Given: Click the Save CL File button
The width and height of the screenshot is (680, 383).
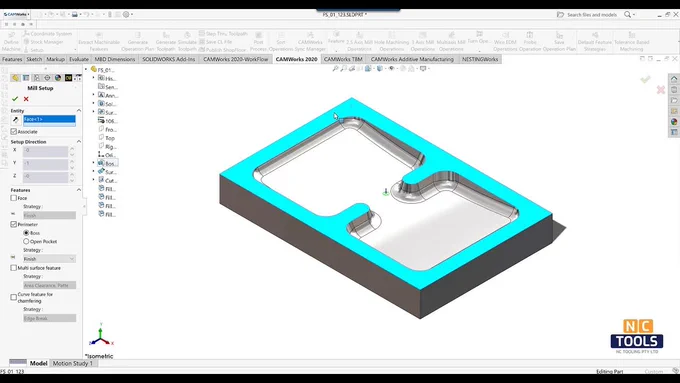Looking at the screenshot, I should [215, 42].
